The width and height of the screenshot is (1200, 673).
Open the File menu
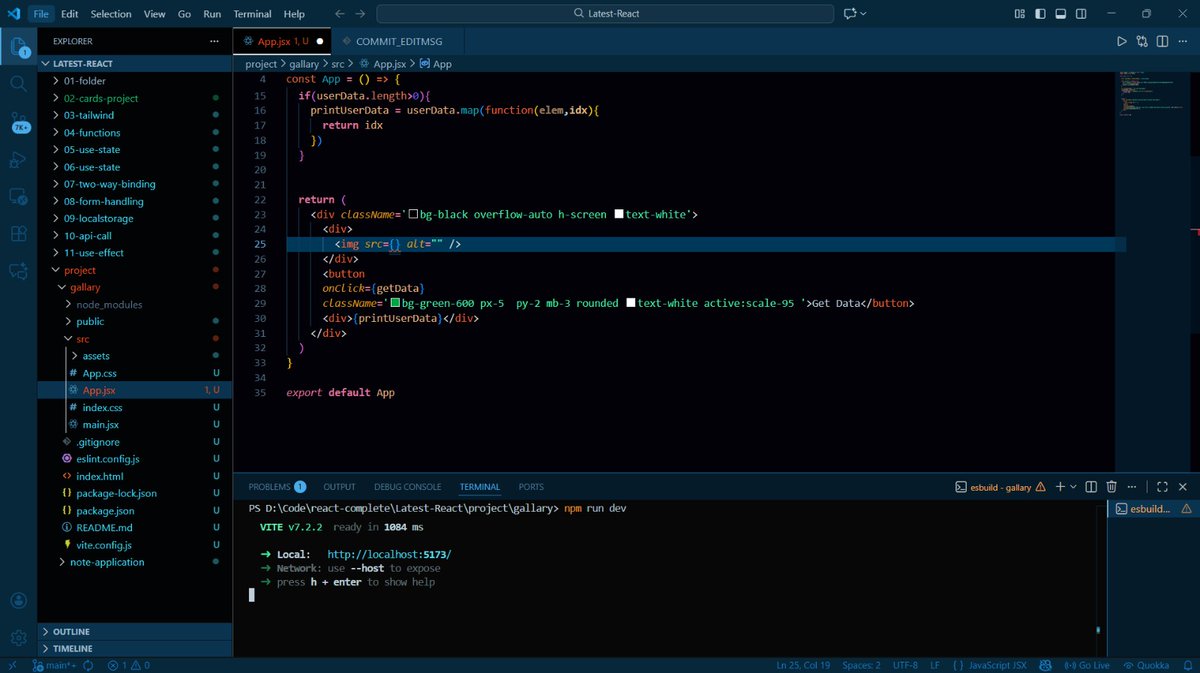click(40, 14)
